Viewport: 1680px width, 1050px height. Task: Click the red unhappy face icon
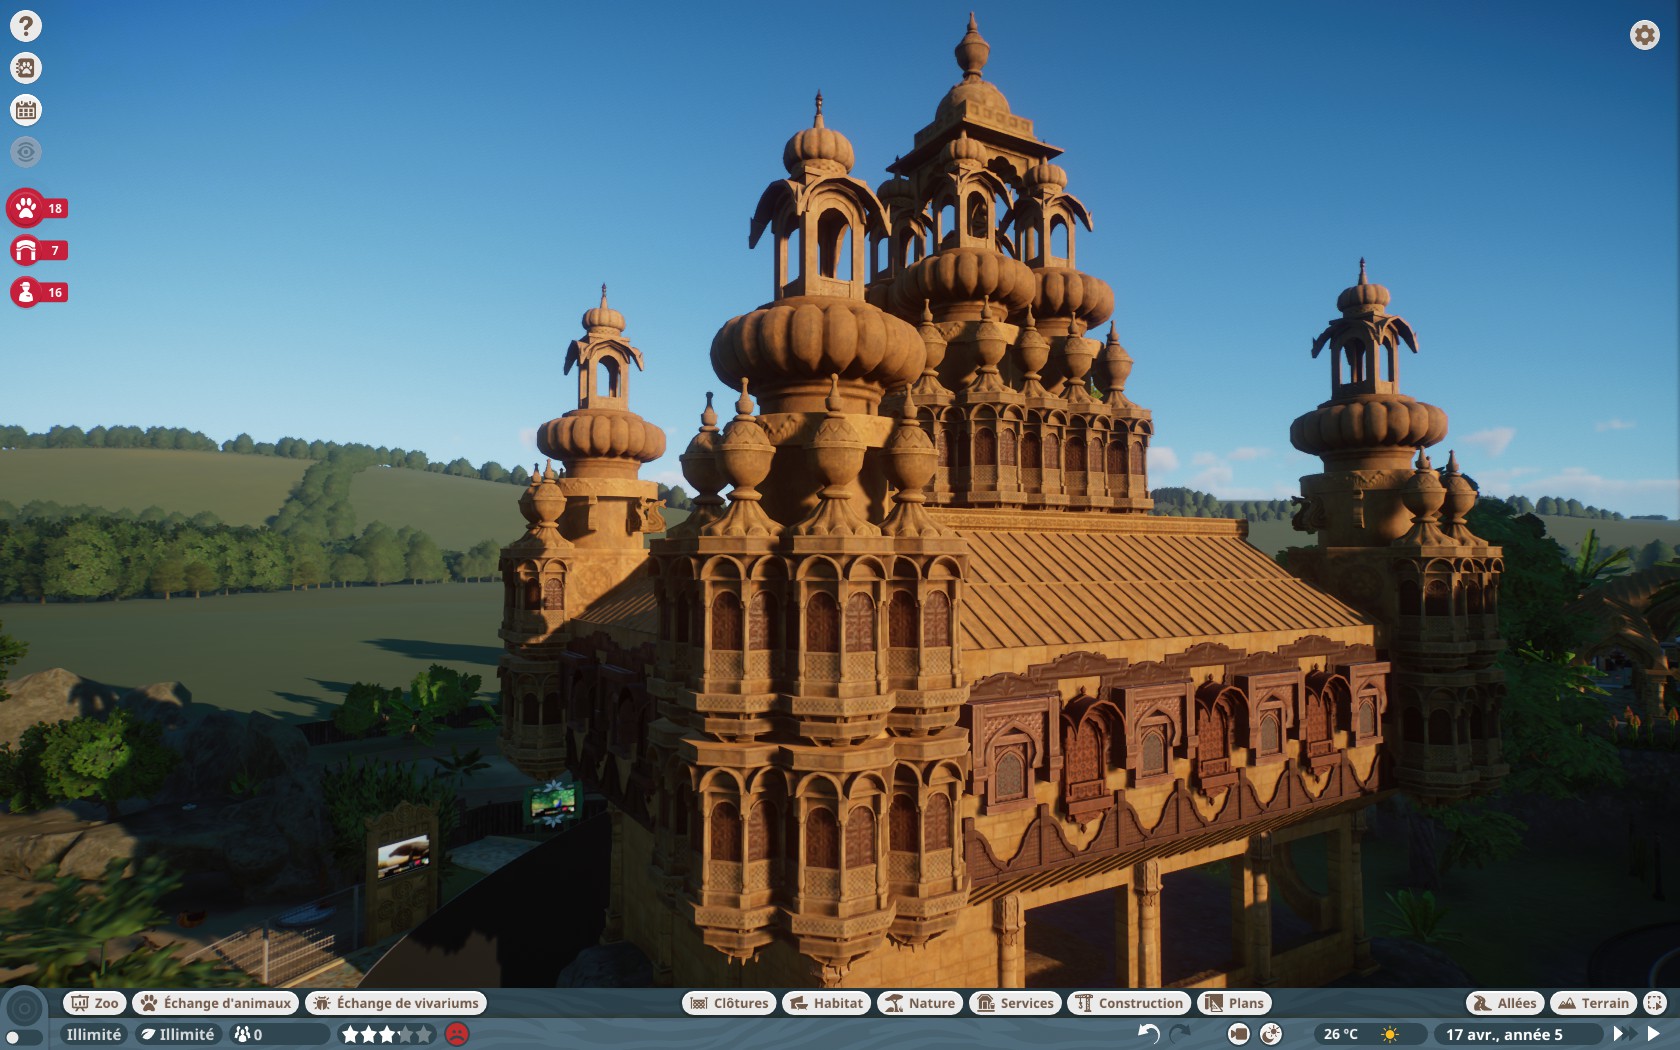tap(457, 1034)
